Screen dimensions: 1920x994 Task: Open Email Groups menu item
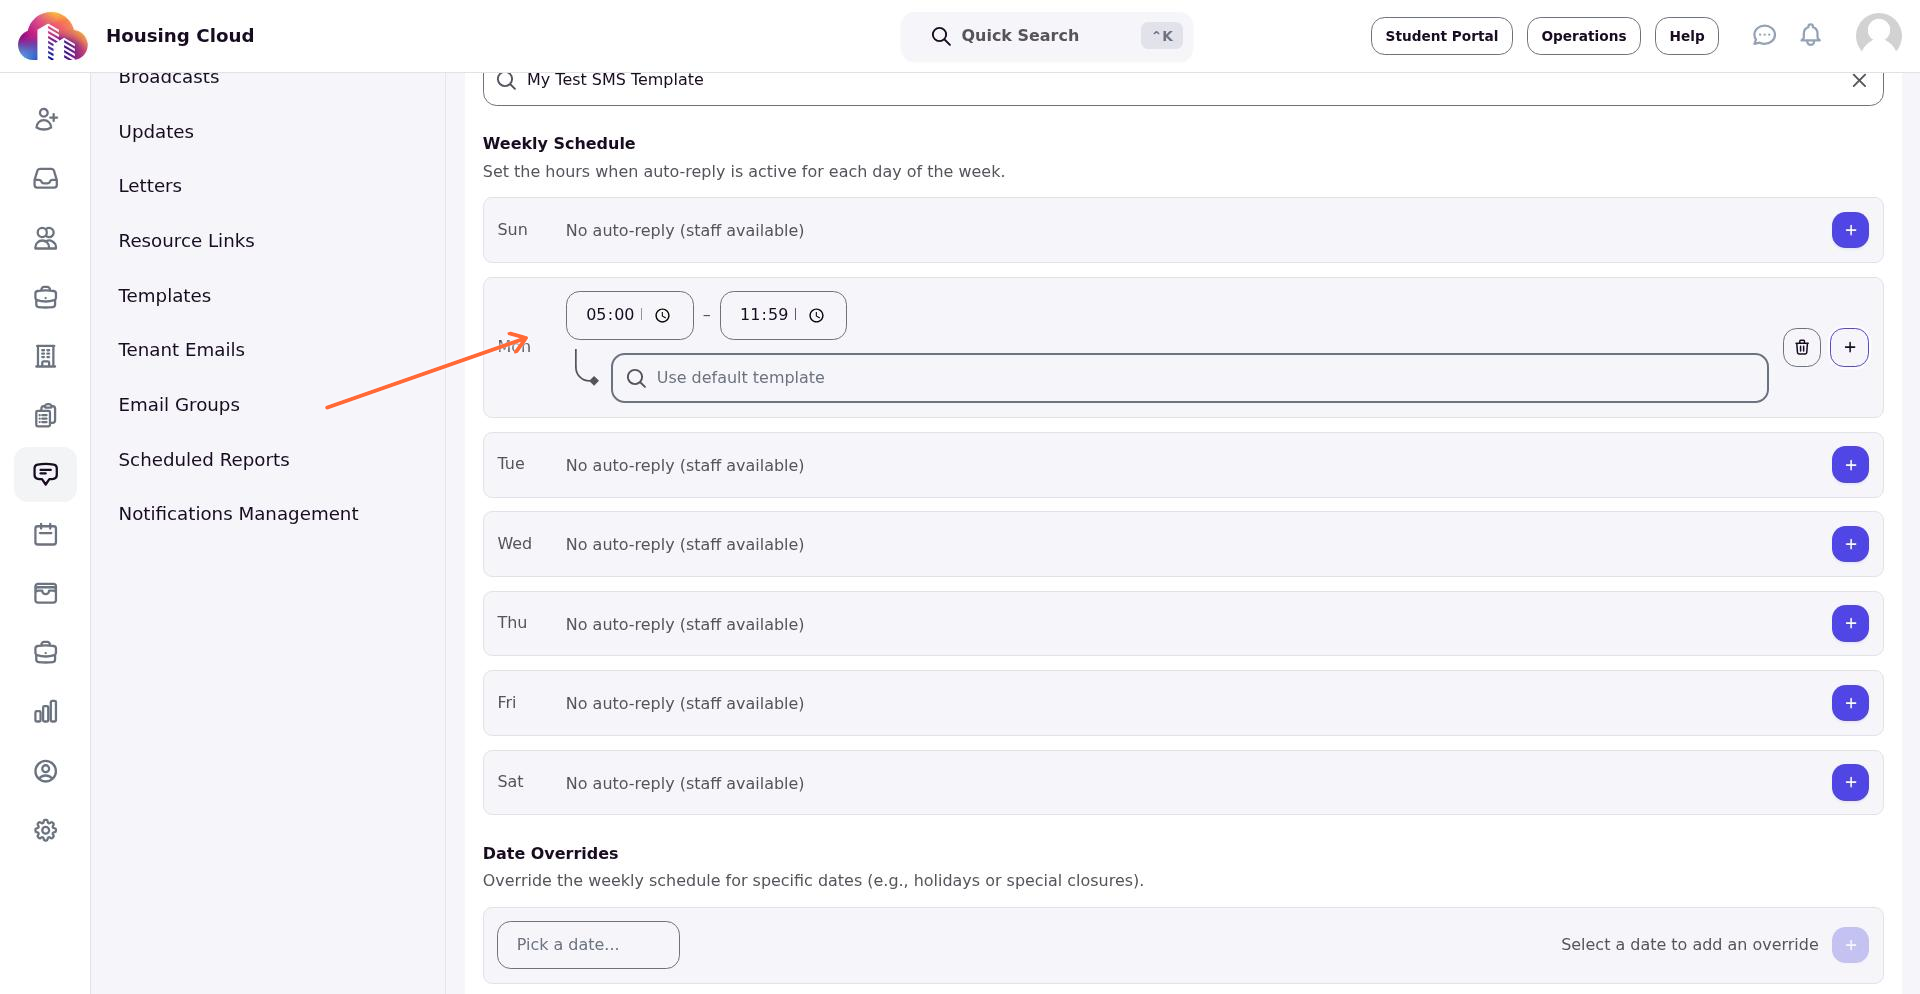point(179,405)
